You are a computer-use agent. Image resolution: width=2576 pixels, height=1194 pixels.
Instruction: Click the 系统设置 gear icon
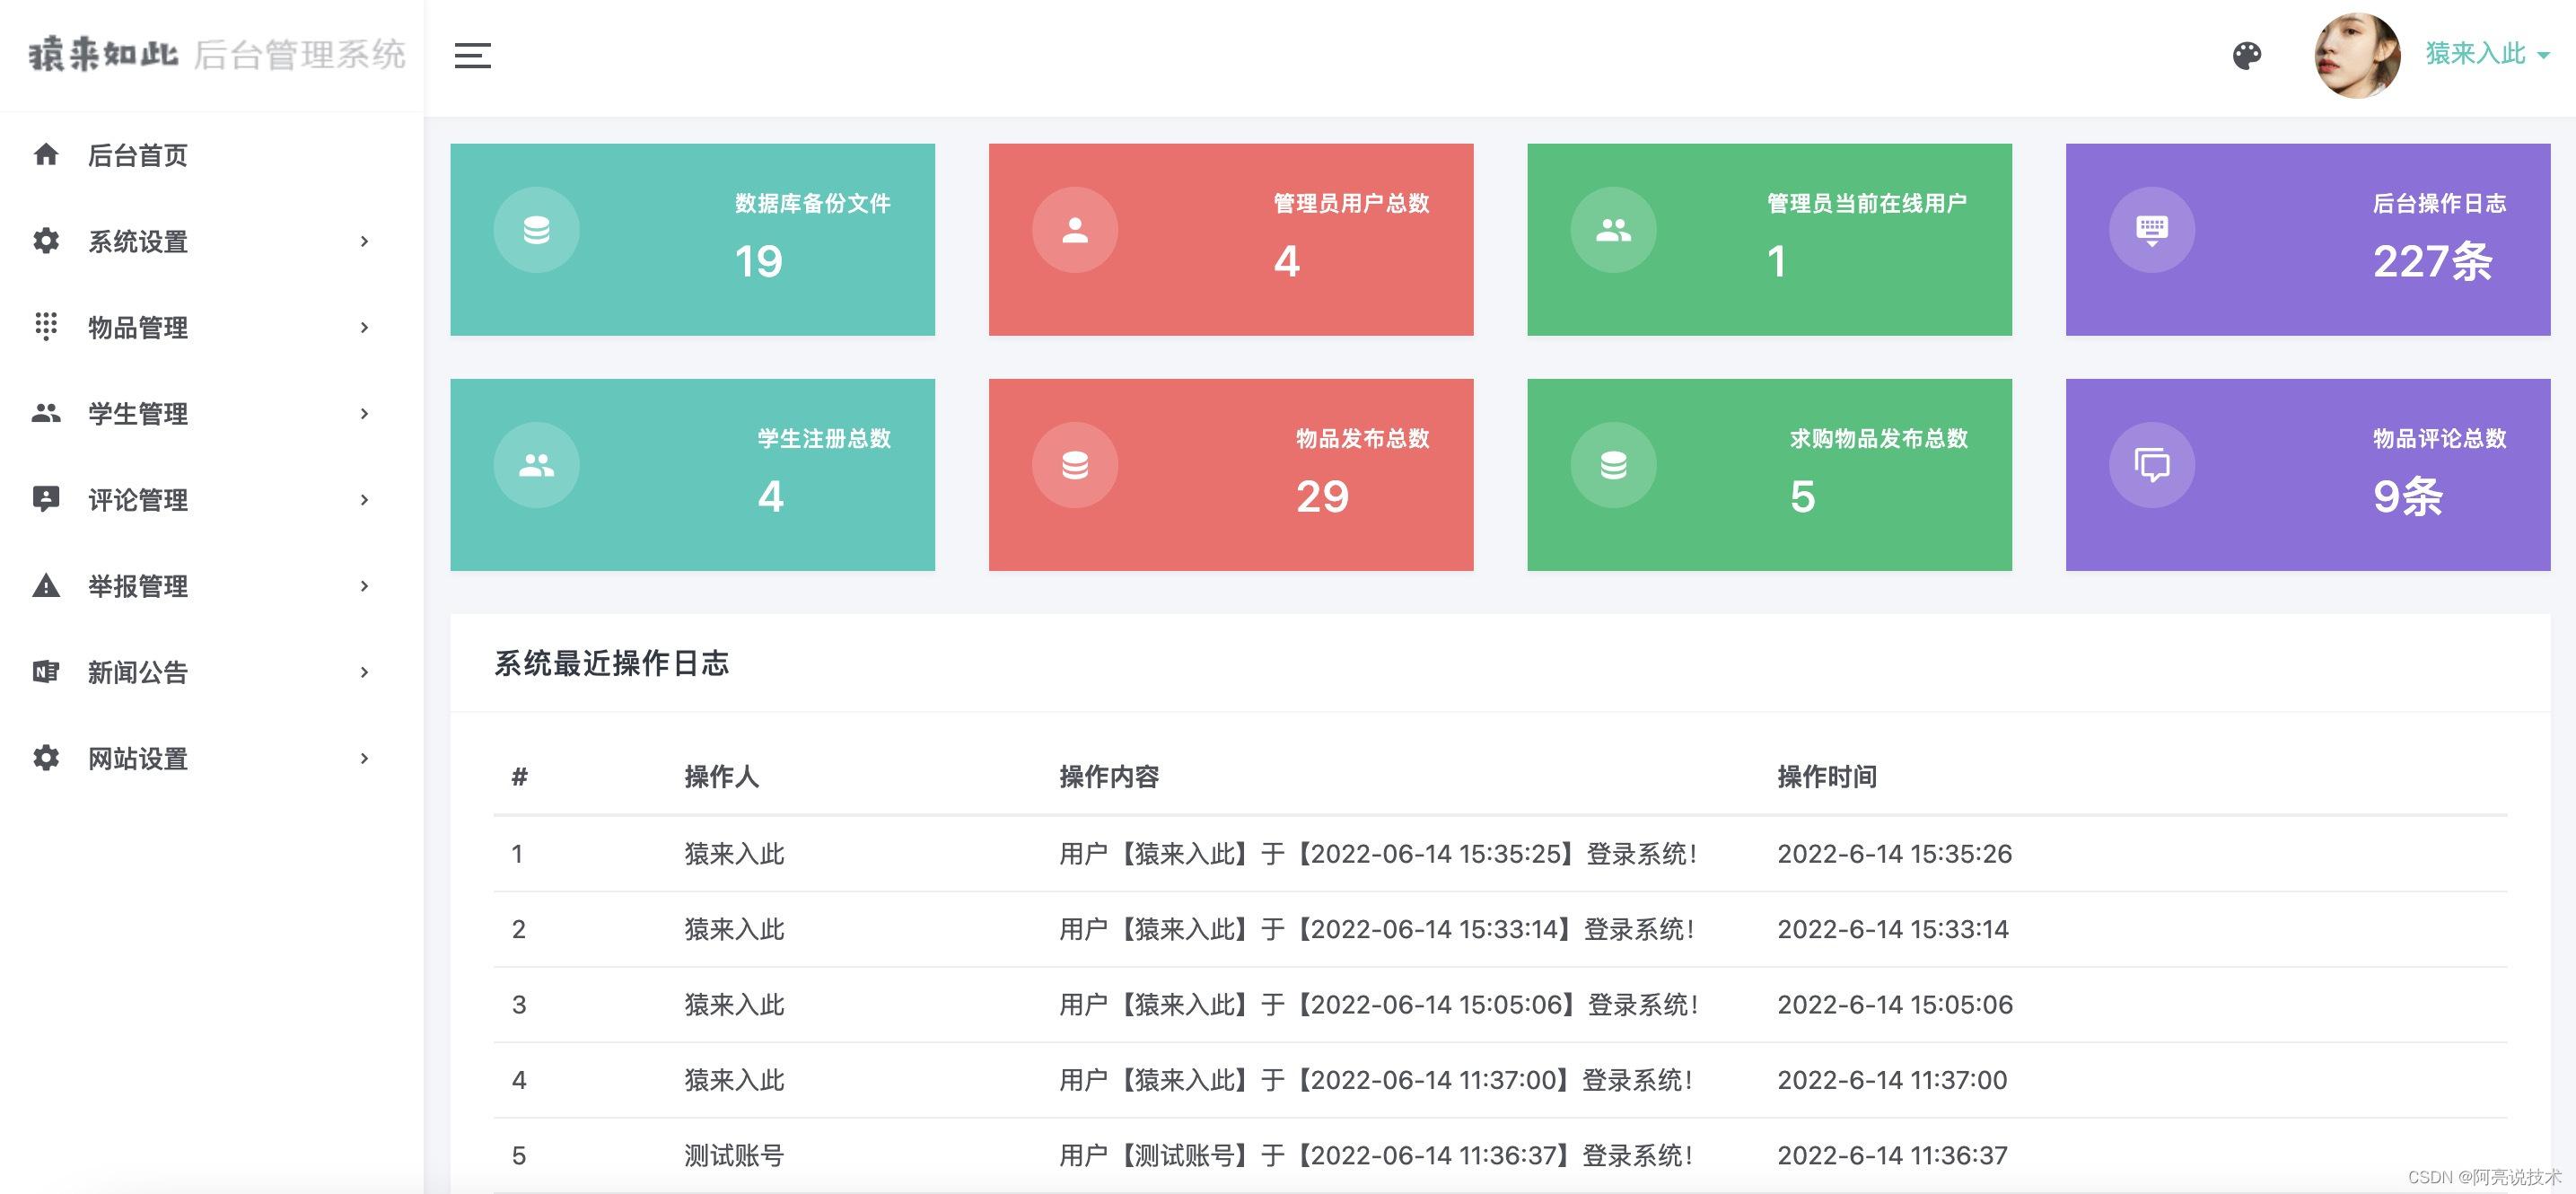[x=46, y=241]
